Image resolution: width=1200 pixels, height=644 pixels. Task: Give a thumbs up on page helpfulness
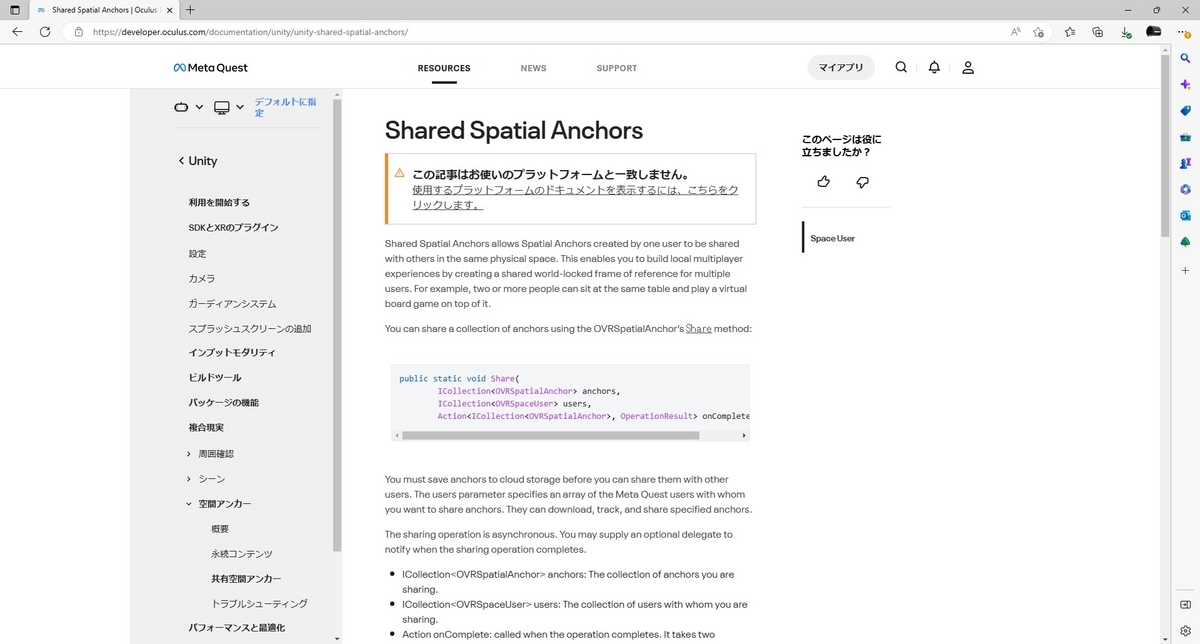823,181
